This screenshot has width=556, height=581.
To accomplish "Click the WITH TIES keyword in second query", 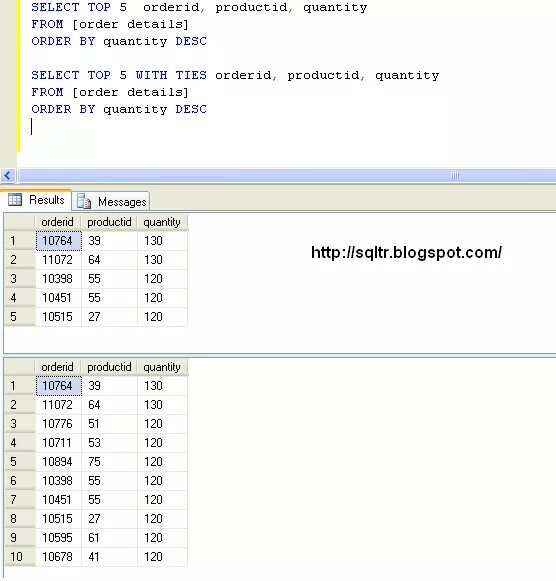I will pyautogui.click(x=171, y=75).
